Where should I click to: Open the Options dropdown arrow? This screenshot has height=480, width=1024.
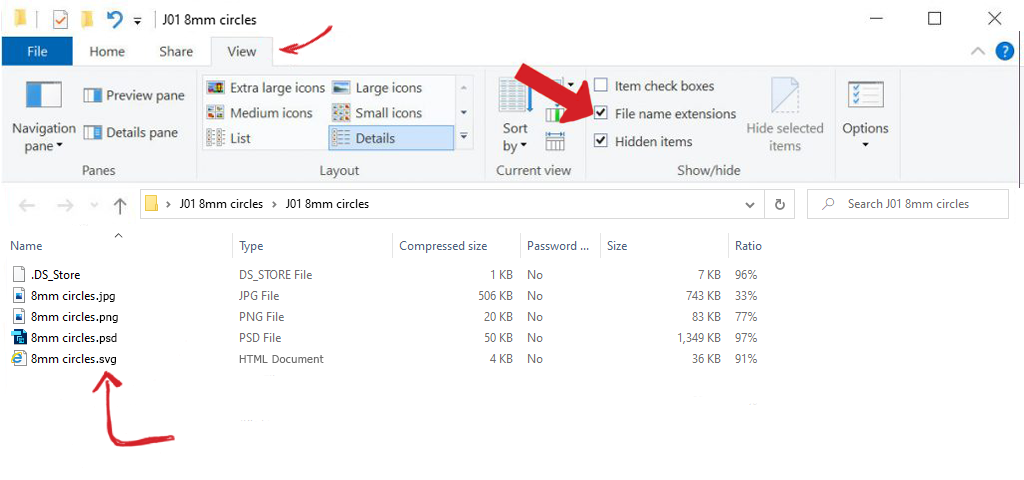[x=865, y=145]
